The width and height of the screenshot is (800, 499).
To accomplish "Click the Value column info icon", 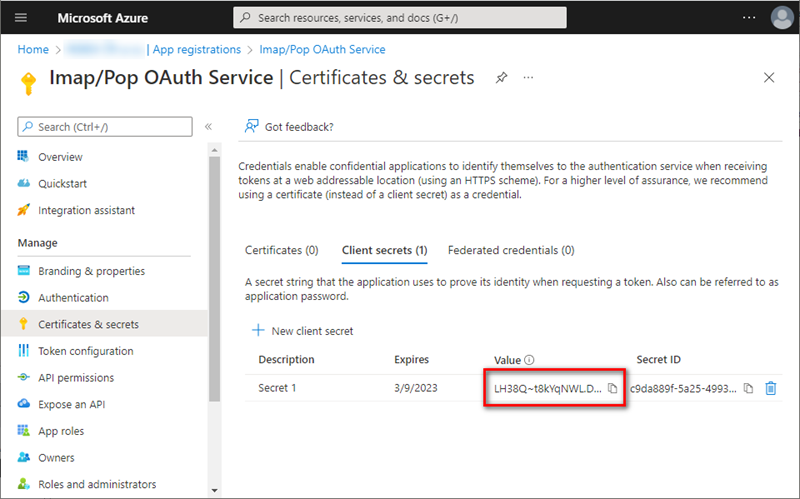I will pos(530,360).
